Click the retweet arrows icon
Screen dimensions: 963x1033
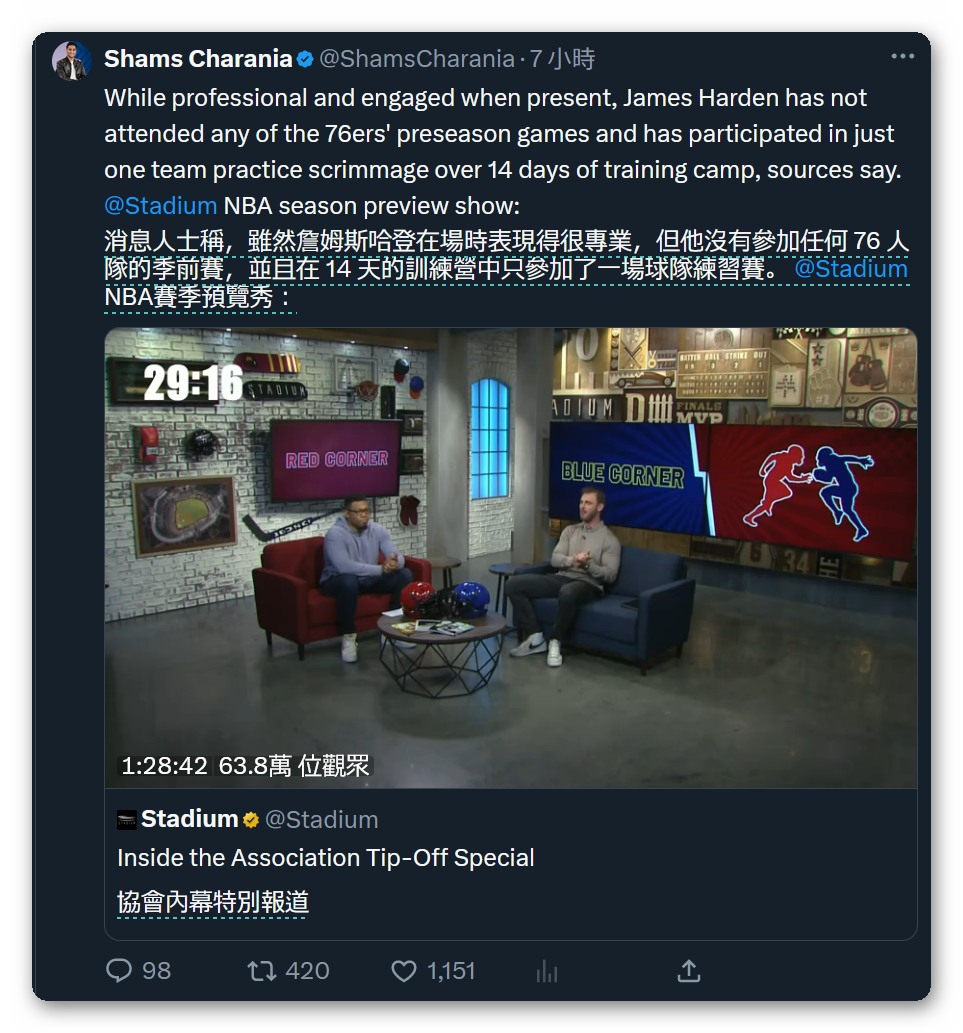click(261, 971)
